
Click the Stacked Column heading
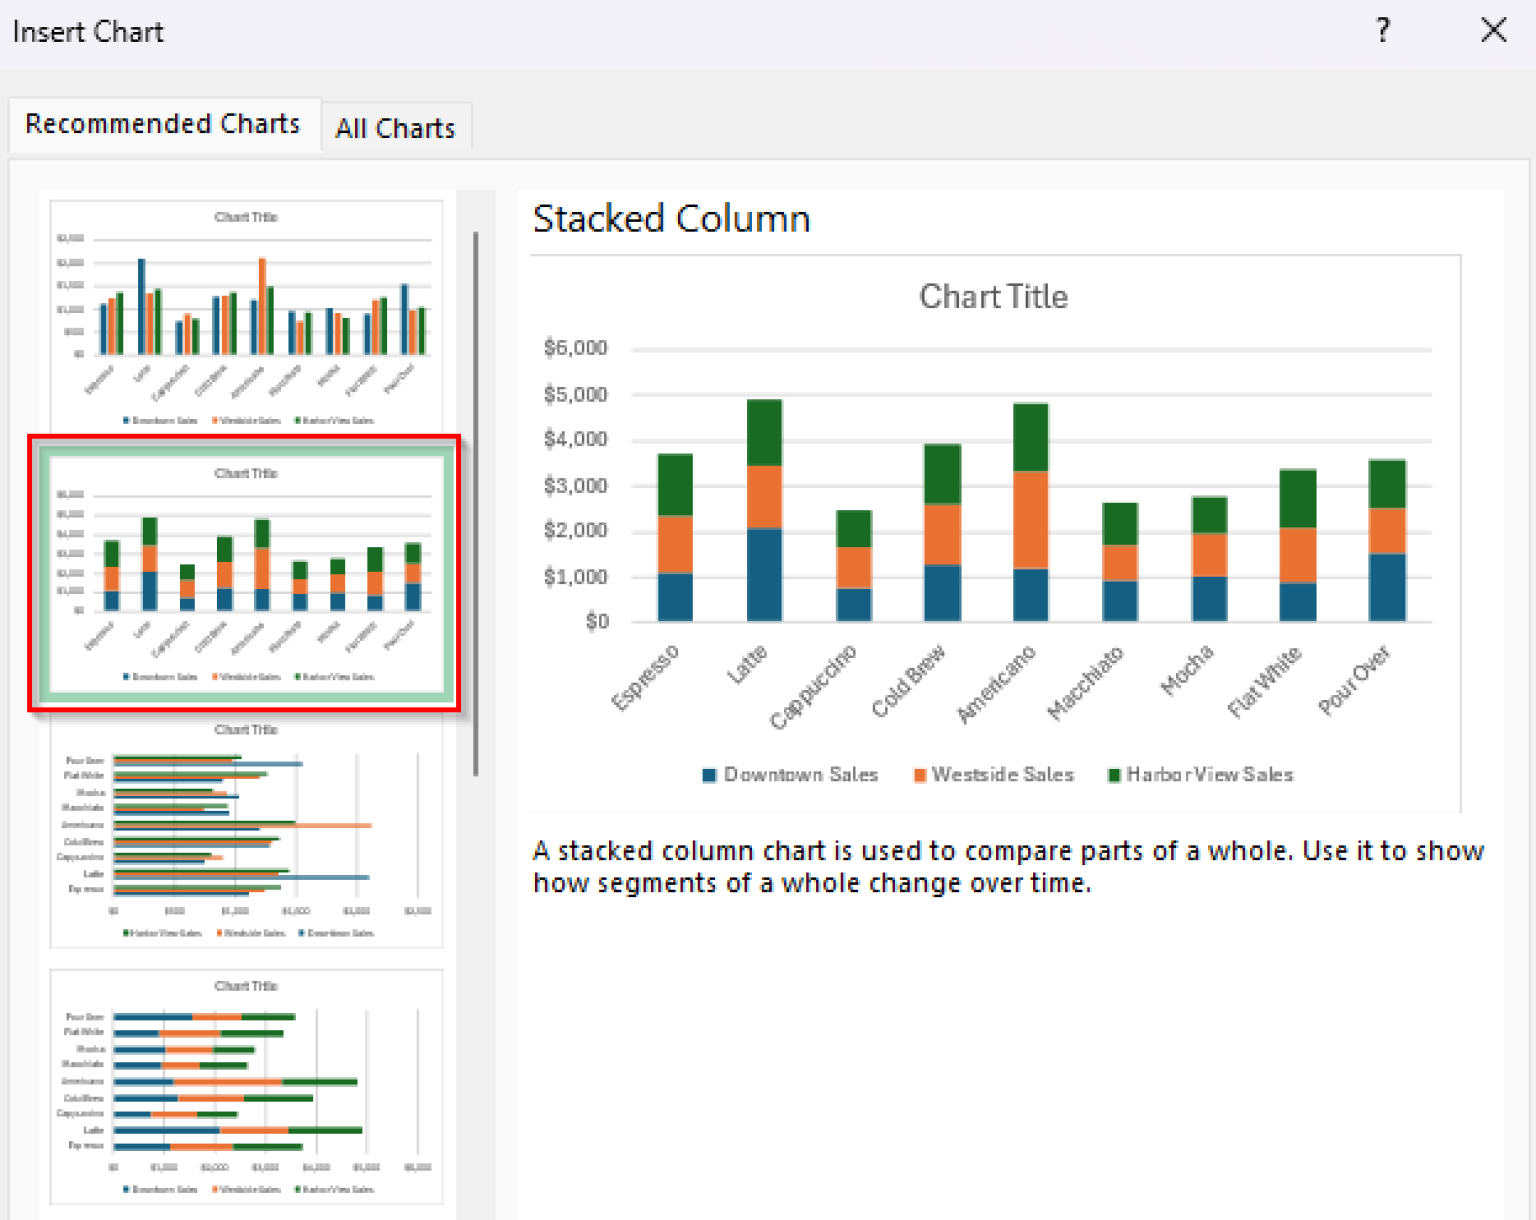pos(671,218)
